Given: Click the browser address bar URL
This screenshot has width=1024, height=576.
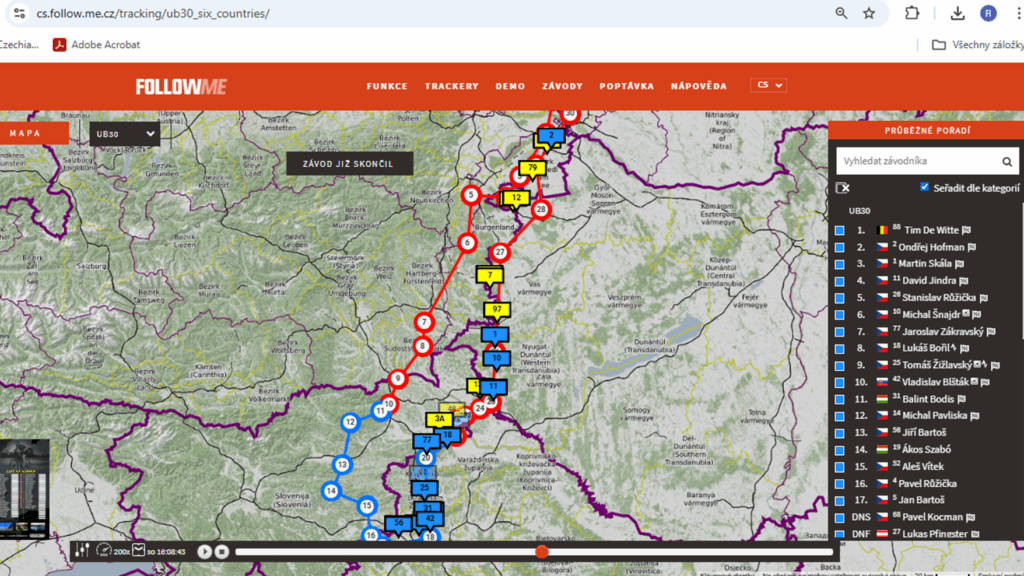Looking at the screenshot, I should point(152,13).
